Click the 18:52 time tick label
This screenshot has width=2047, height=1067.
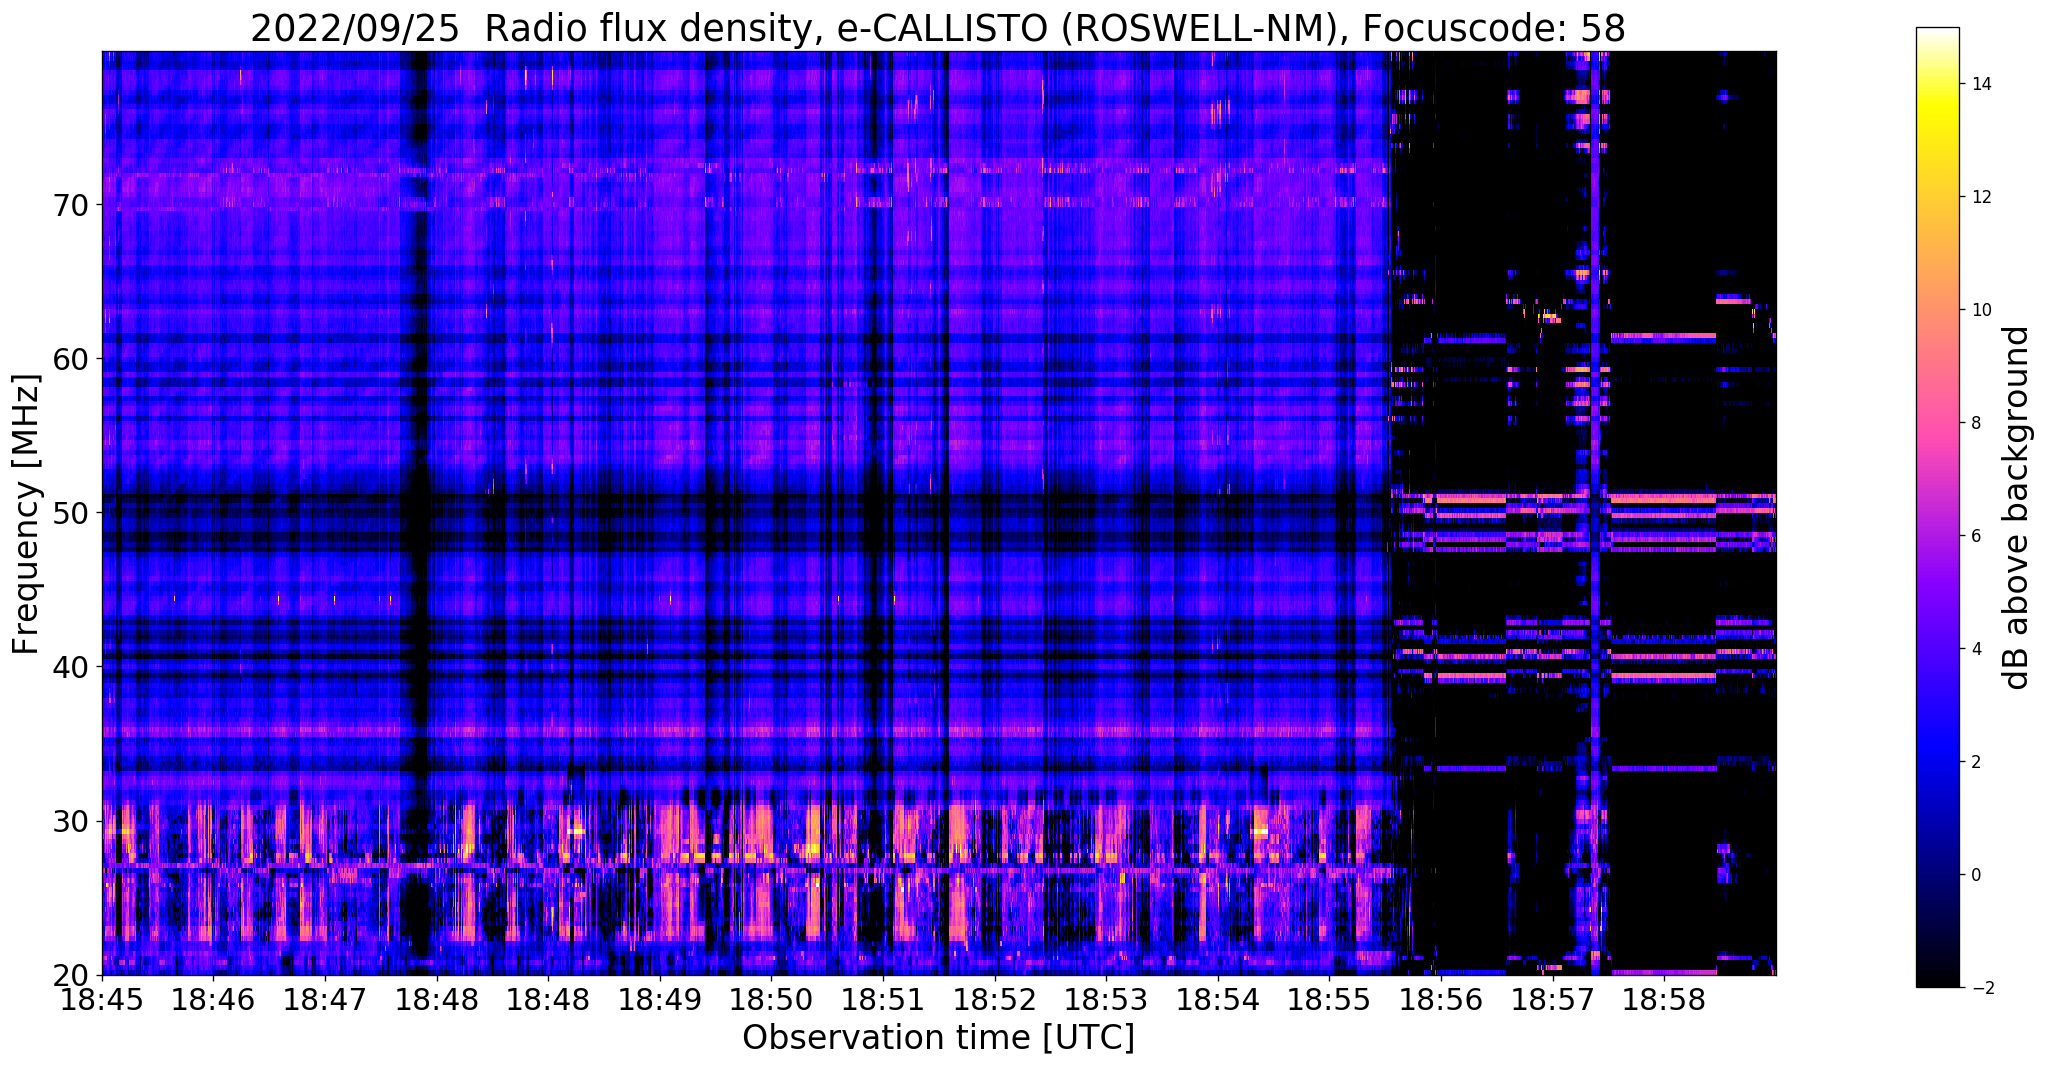pyautogui.click(x=995, y=1000)
